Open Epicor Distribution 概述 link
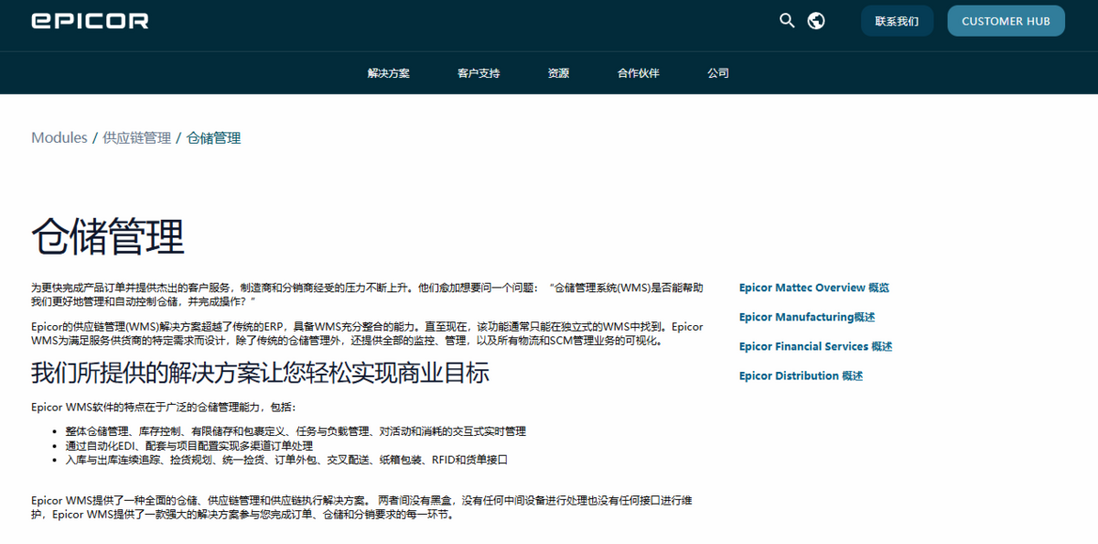The image size is (1098, 544). [801, 376]
